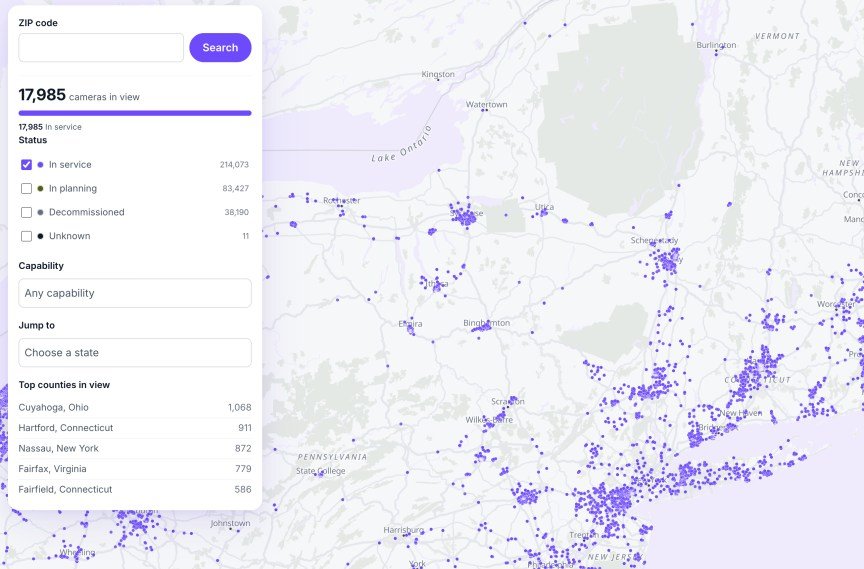Click the Burlington label on map

point(716,45)
